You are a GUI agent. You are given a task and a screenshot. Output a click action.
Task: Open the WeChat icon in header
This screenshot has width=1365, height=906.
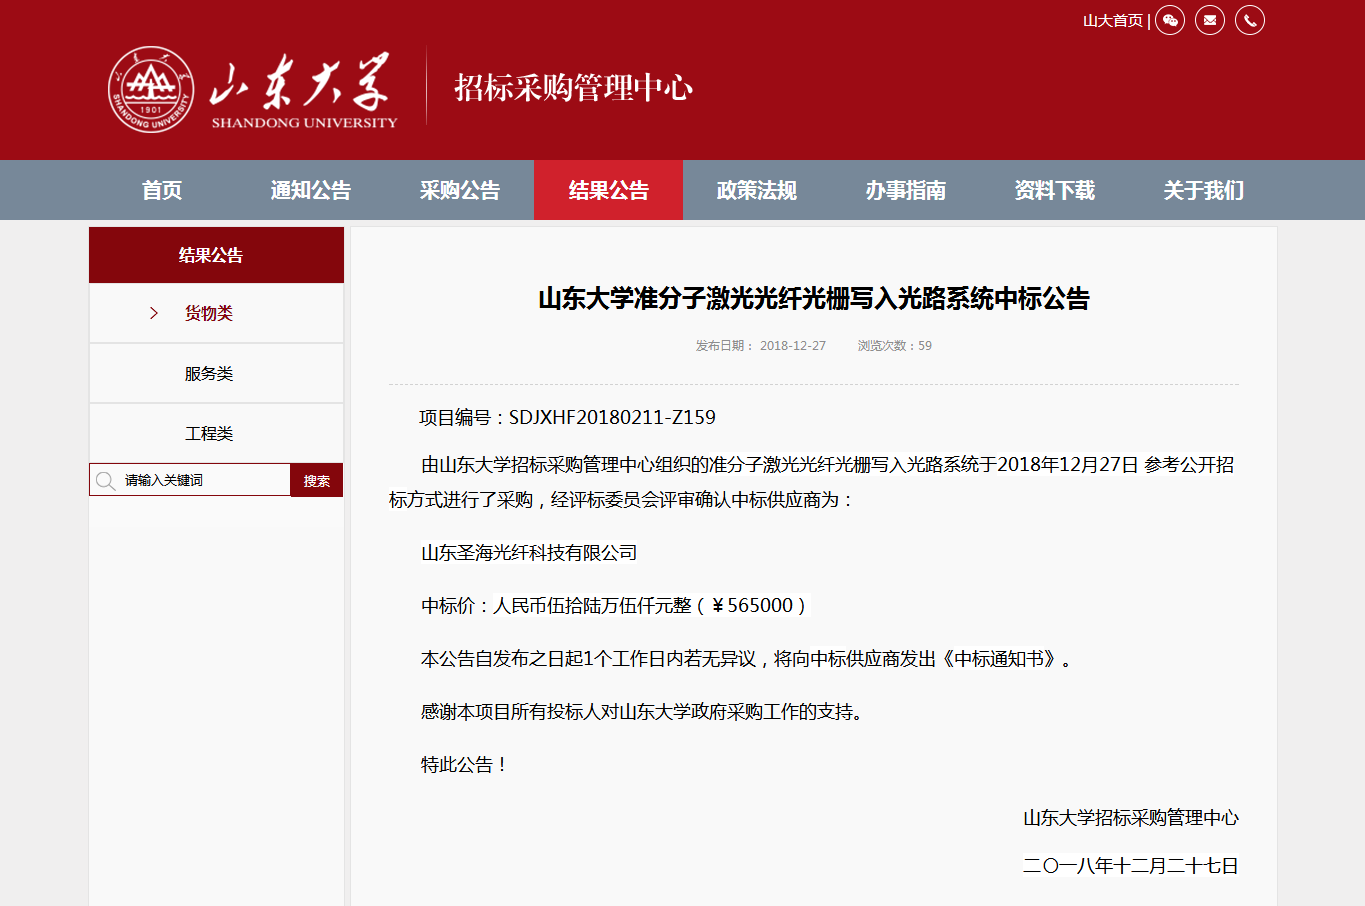tap(1170, 20)
